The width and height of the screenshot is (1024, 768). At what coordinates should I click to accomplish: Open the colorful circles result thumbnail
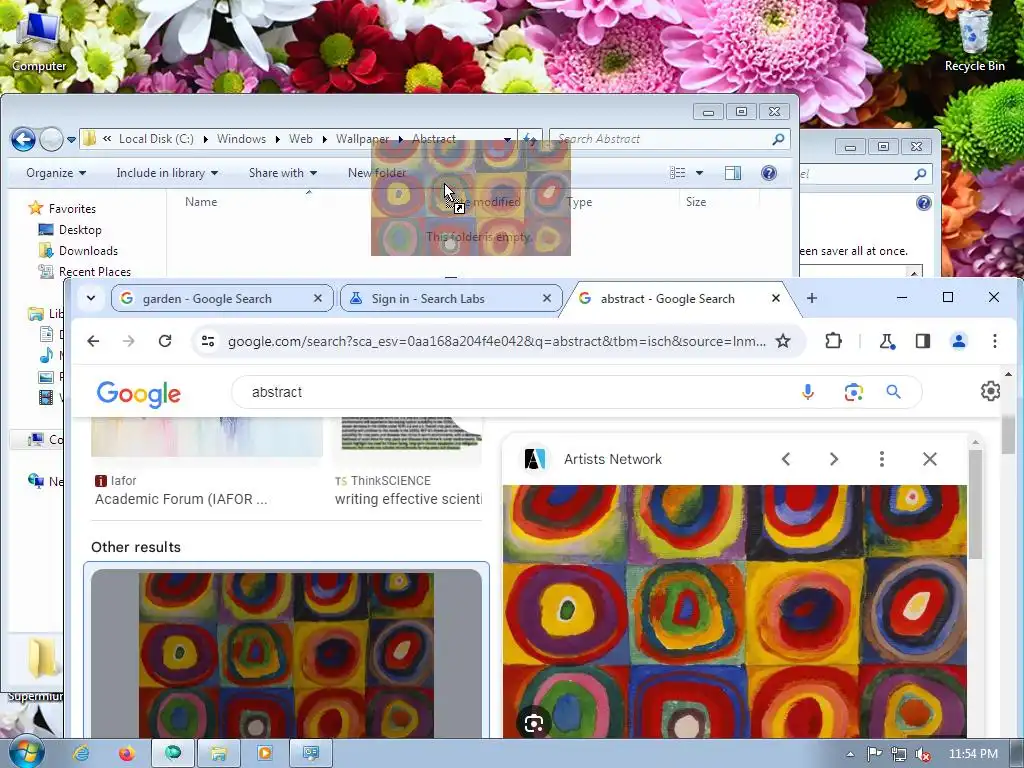click(x=286, y=654)
